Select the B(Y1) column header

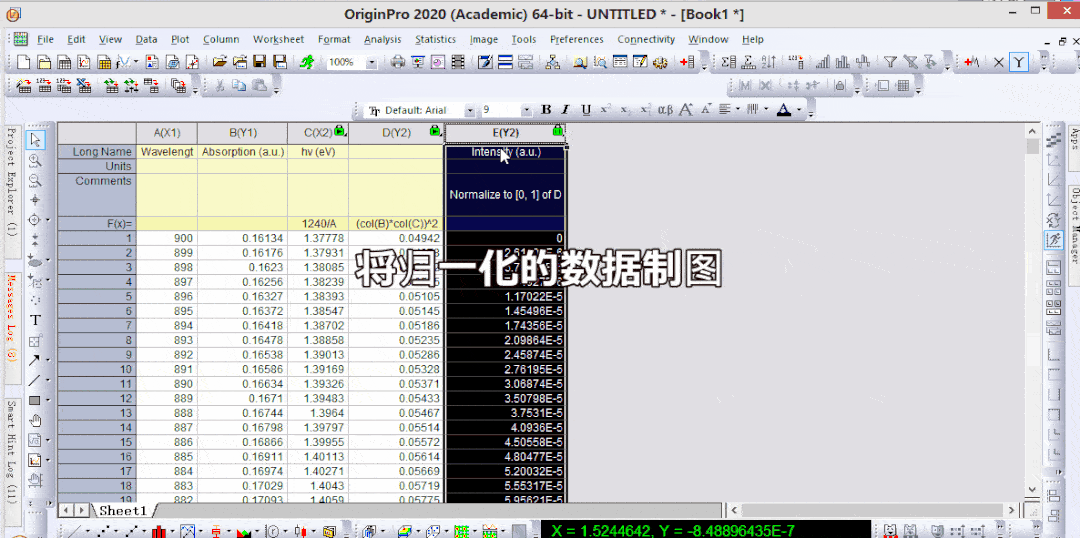click(x=242, y=133)
